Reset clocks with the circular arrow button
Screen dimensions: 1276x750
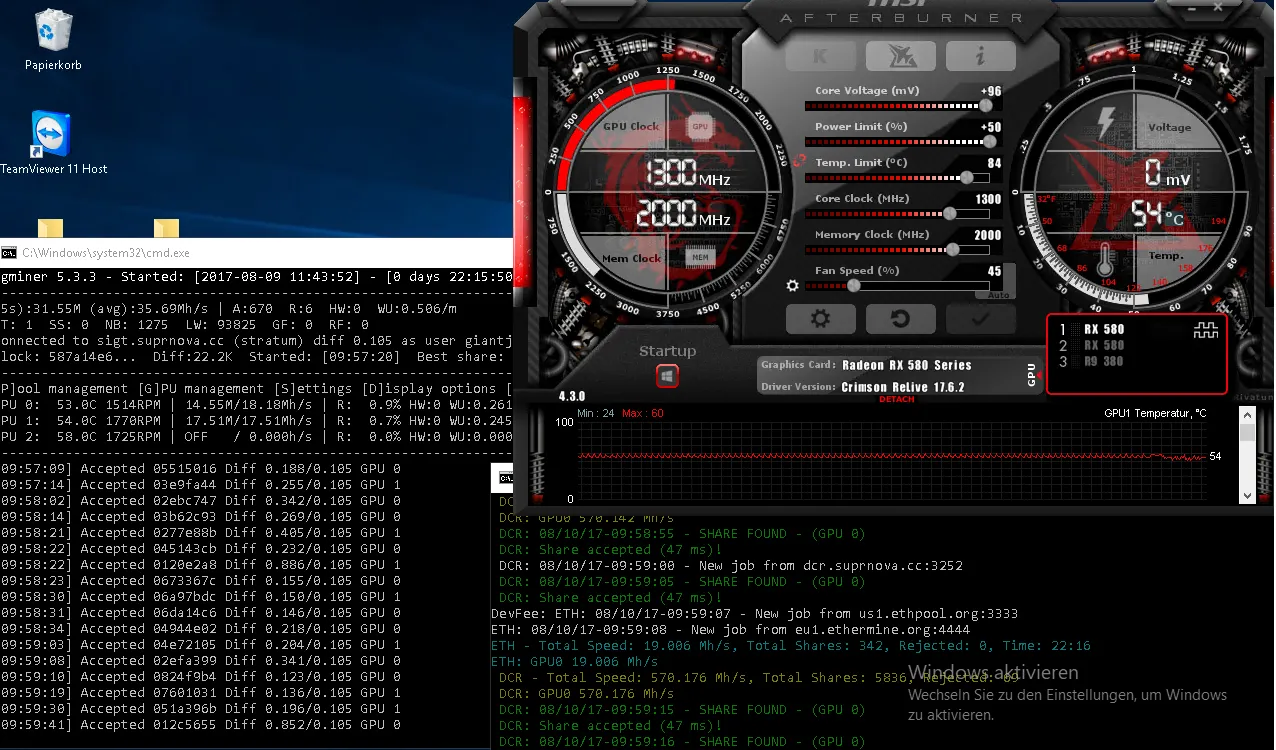(900, 319)
